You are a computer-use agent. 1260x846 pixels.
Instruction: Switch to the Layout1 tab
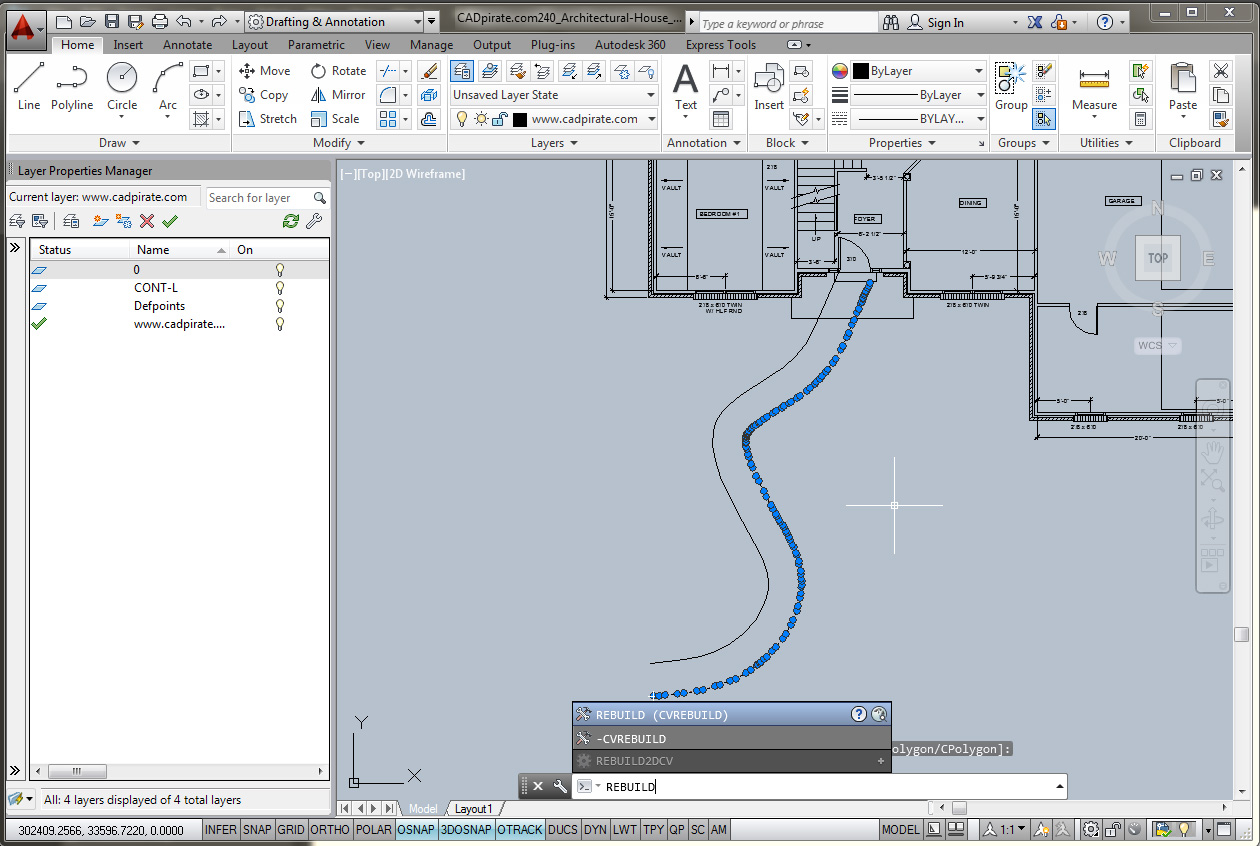click(473, 809)
